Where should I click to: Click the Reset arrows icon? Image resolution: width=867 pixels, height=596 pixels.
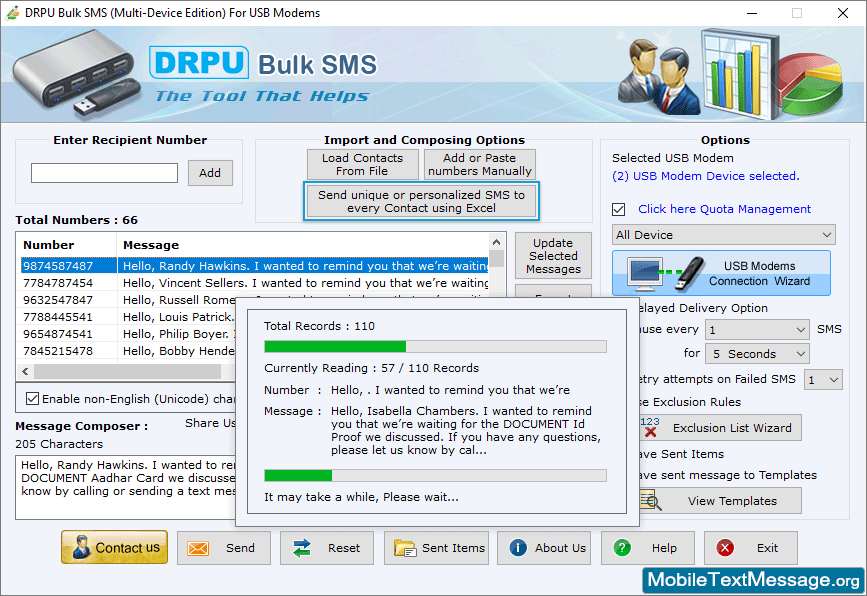coord(302,548)
